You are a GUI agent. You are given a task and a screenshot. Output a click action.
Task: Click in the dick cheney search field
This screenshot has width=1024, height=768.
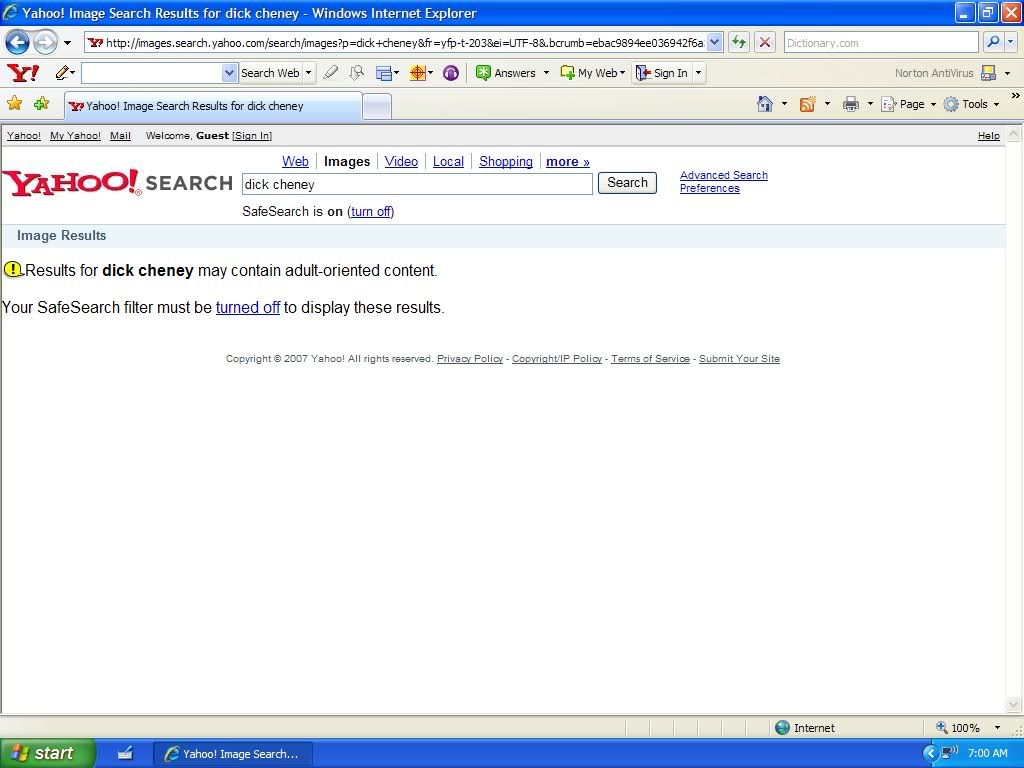pos(417,184)
